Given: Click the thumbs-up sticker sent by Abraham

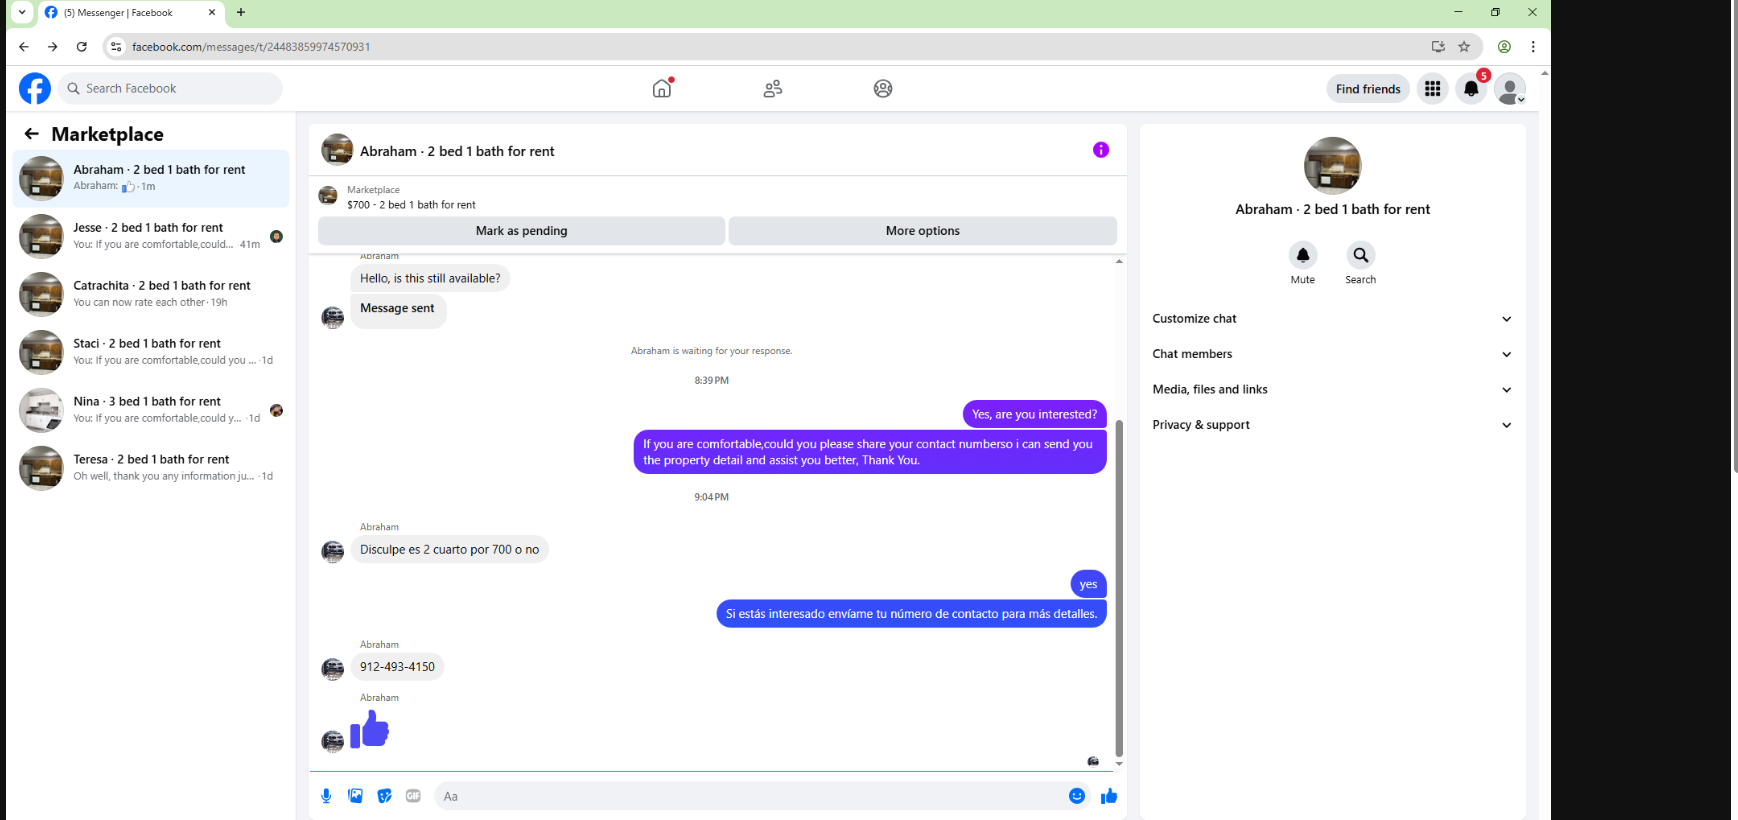Looking at the screenshot, I should click(x=370, y=729).
